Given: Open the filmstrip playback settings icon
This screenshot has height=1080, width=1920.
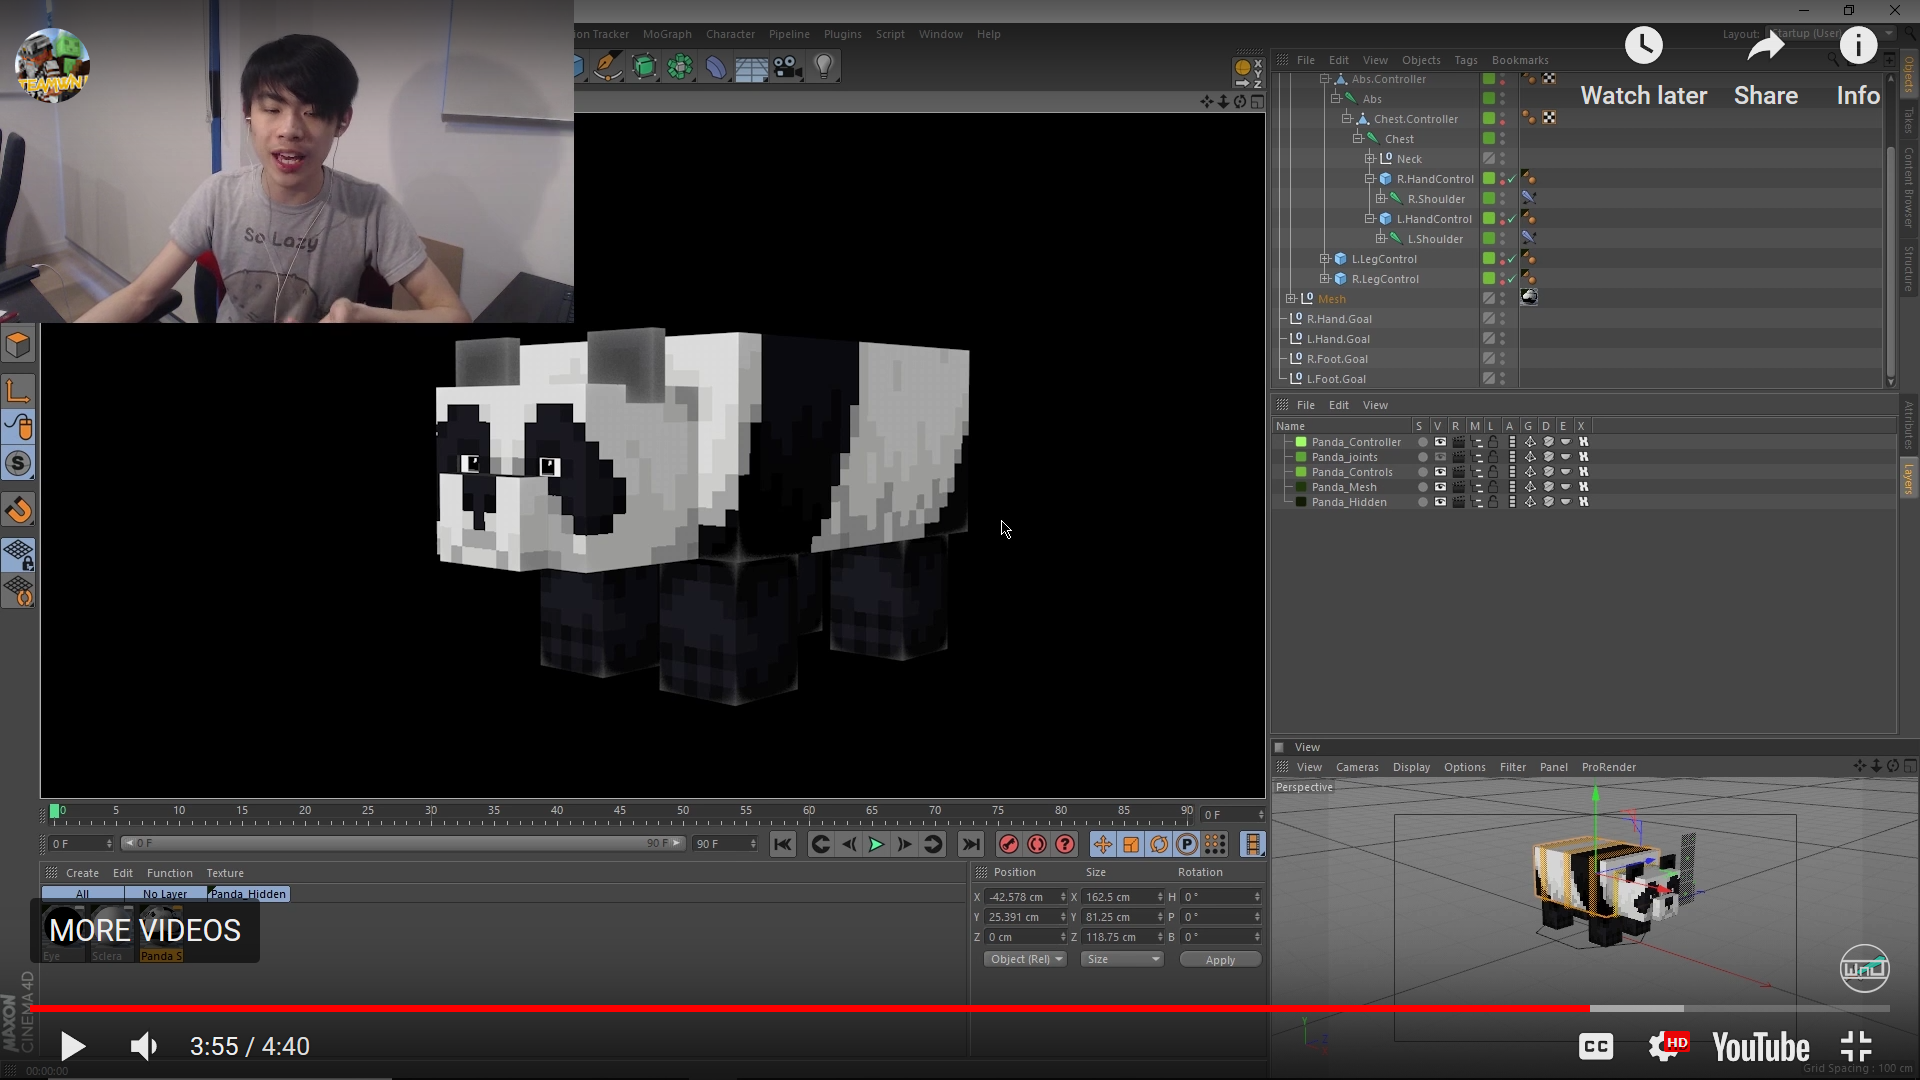Looking at the screenshot, I should (1253, 845).
